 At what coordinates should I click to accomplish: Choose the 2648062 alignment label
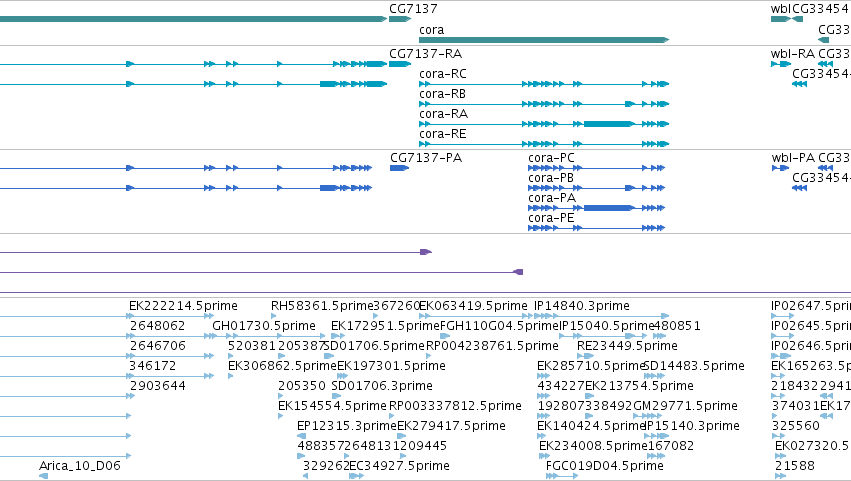[157, 326]
